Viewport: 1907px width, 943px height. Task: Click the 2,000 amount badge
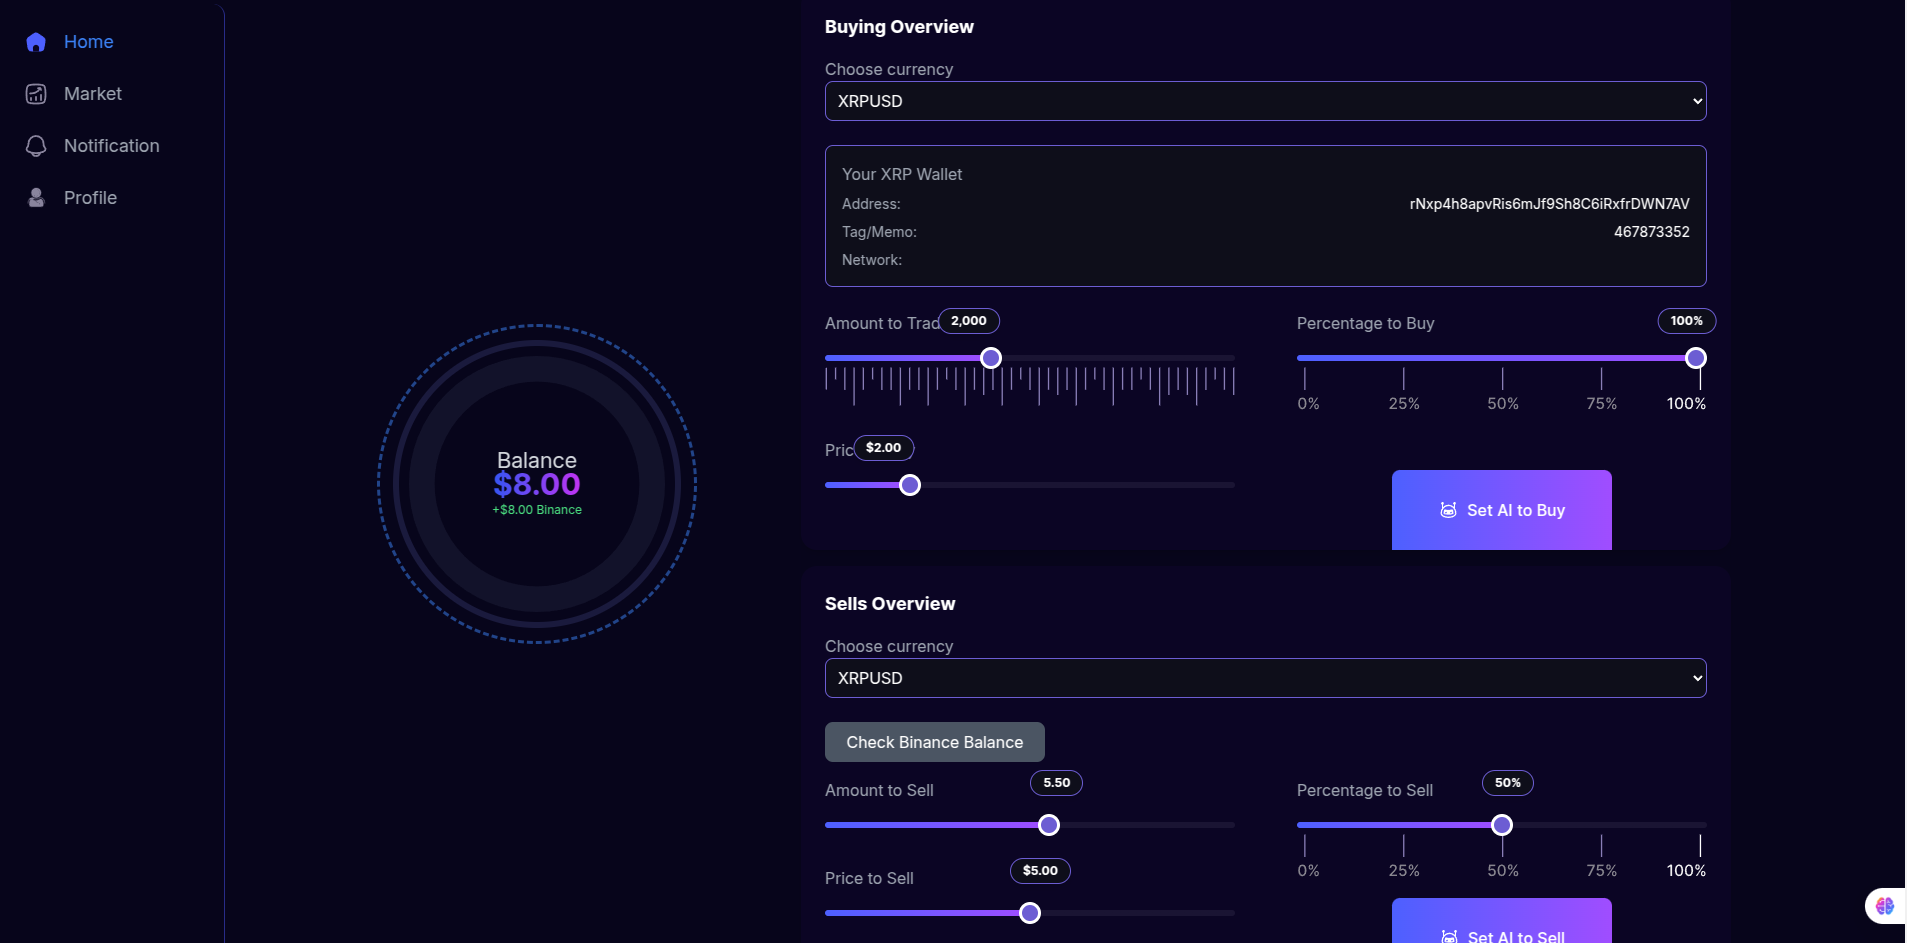968,321
